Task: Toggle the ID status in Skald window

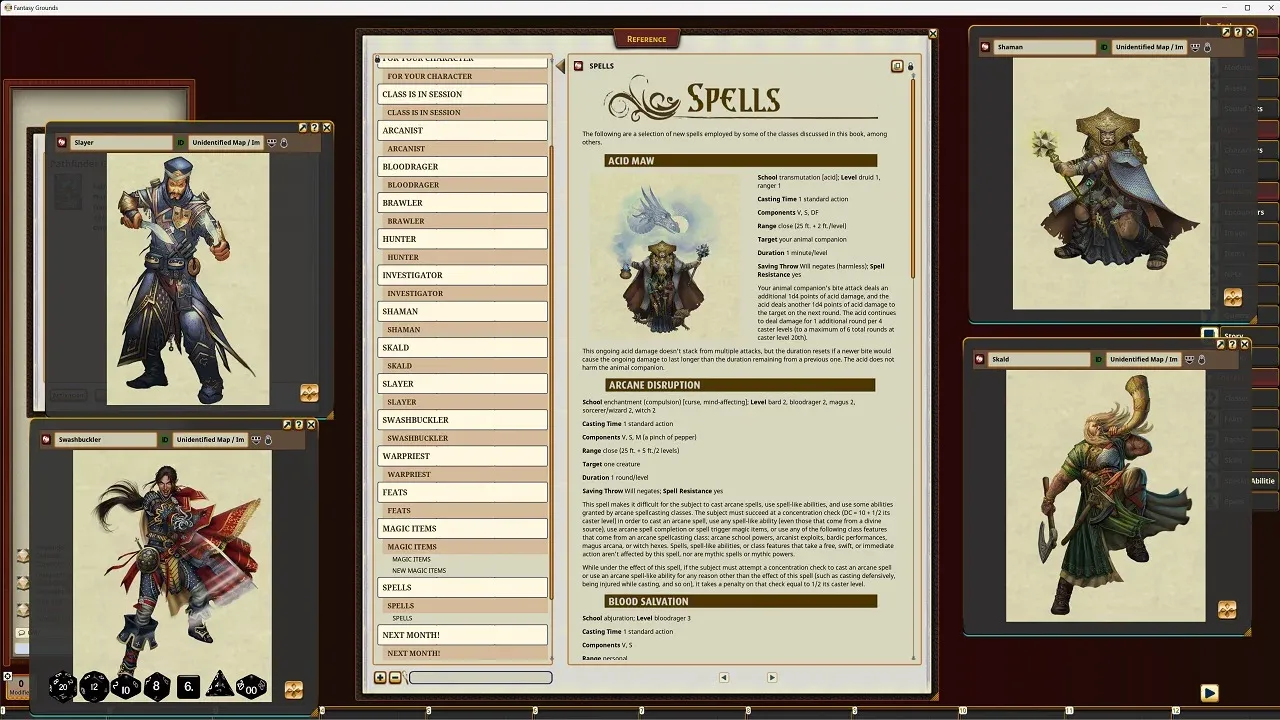Action: tap(1099, 359)
